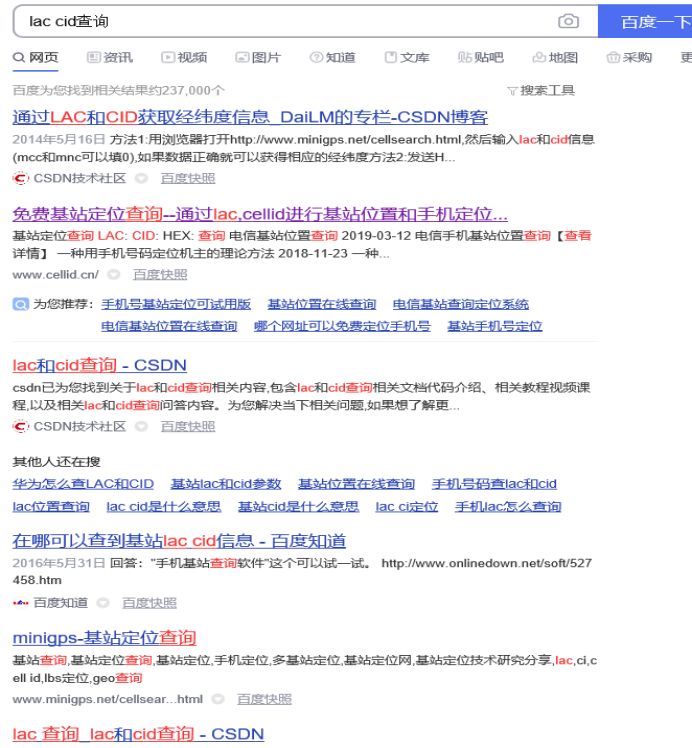
Task: Expand dropdown arrow next to first CSDN技术社区
Action: (x=141, y=178)
